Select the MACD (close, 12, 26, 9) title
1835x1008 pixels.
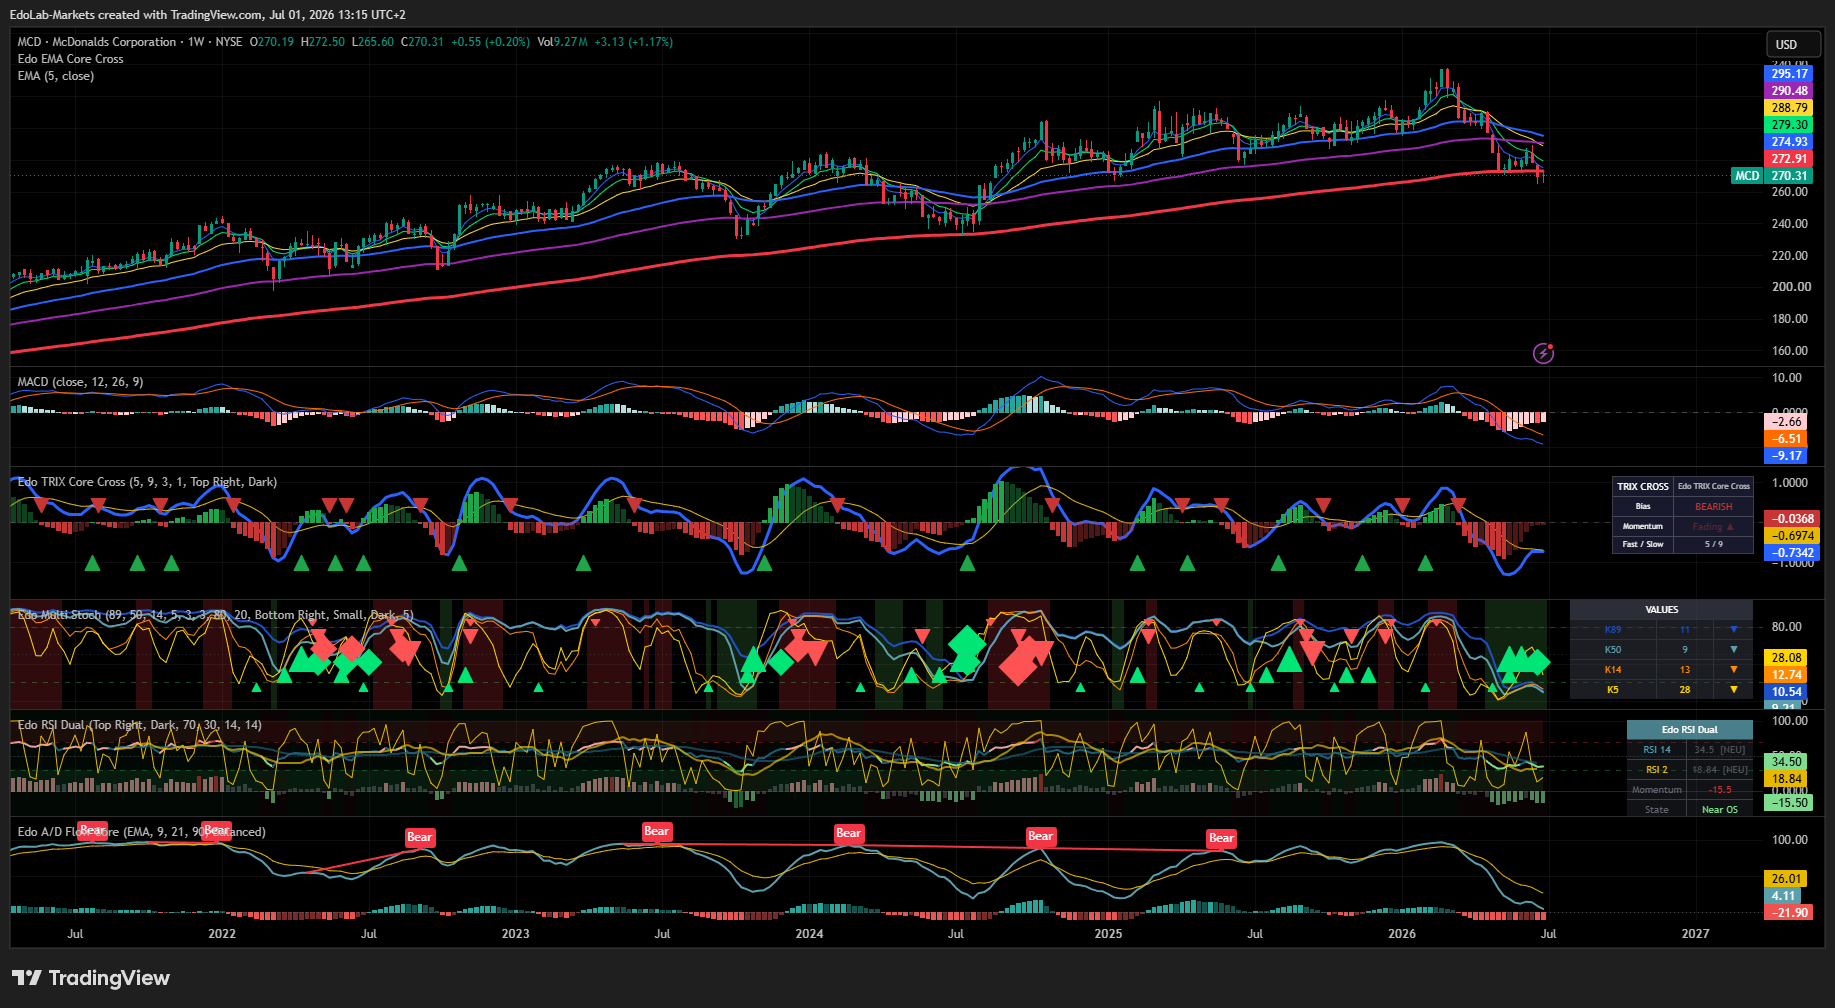point(80,382)
